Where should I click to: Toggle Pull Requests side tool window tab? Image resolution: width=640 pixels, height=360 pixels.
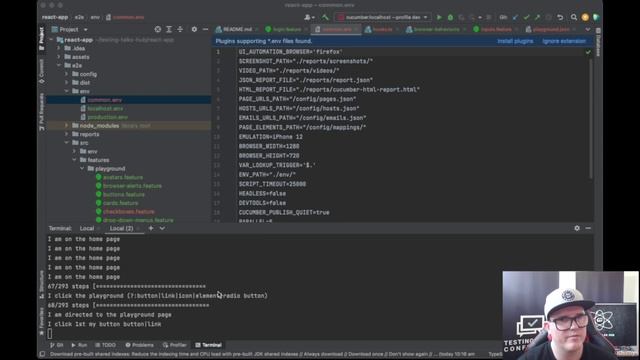42,111
